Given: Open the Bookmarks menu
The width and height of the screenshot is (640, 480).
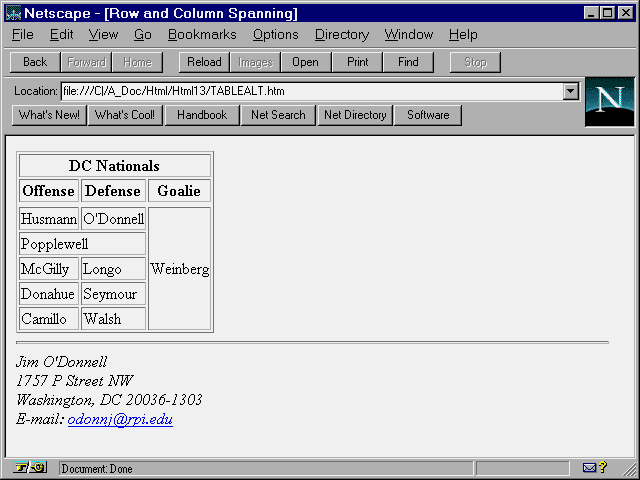Looking at the screenshot, I should pos(202,34).
